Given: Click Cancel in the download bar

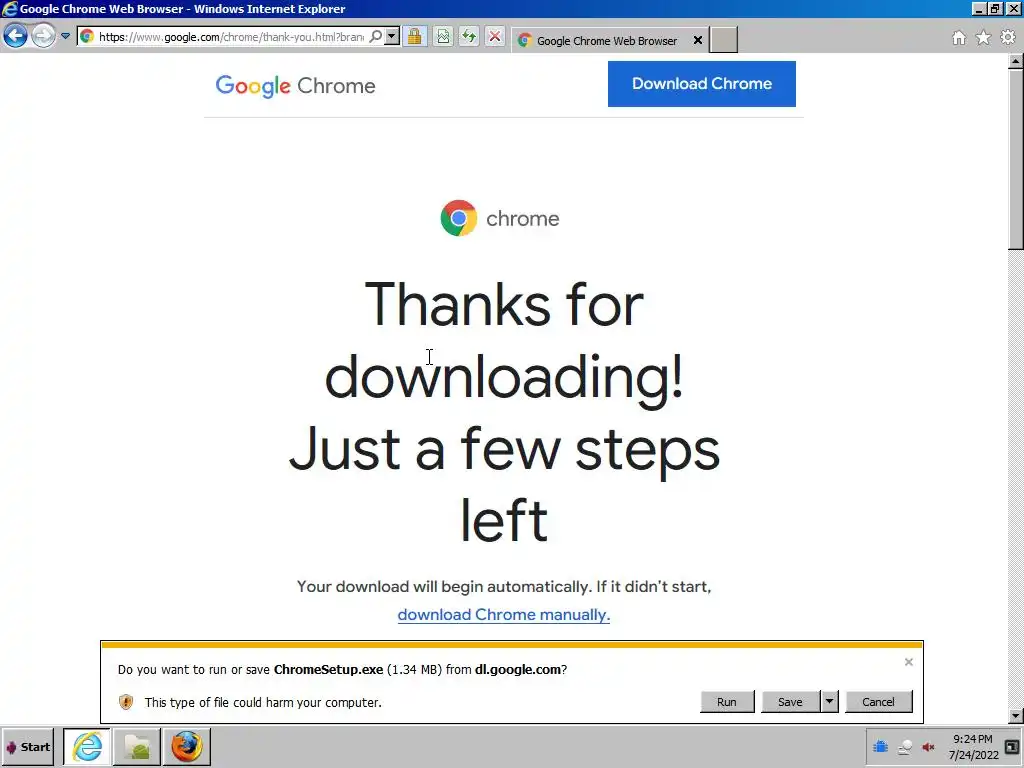Looking at the screenshot, I should (x=878, y=702).
